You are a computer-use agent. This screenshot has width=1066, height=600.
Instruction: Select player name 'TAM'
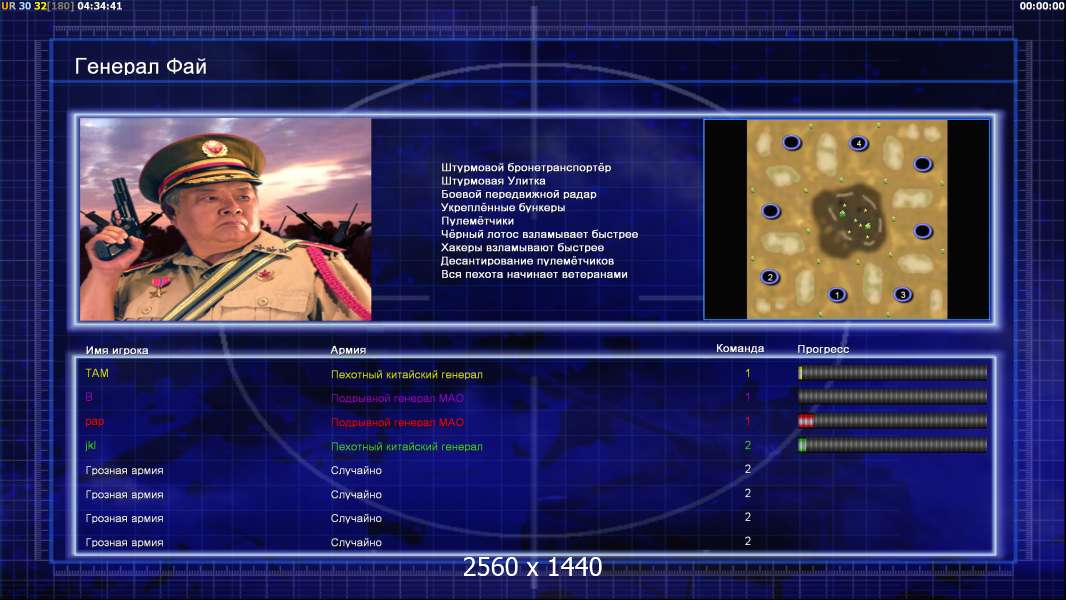coord(97,373)
